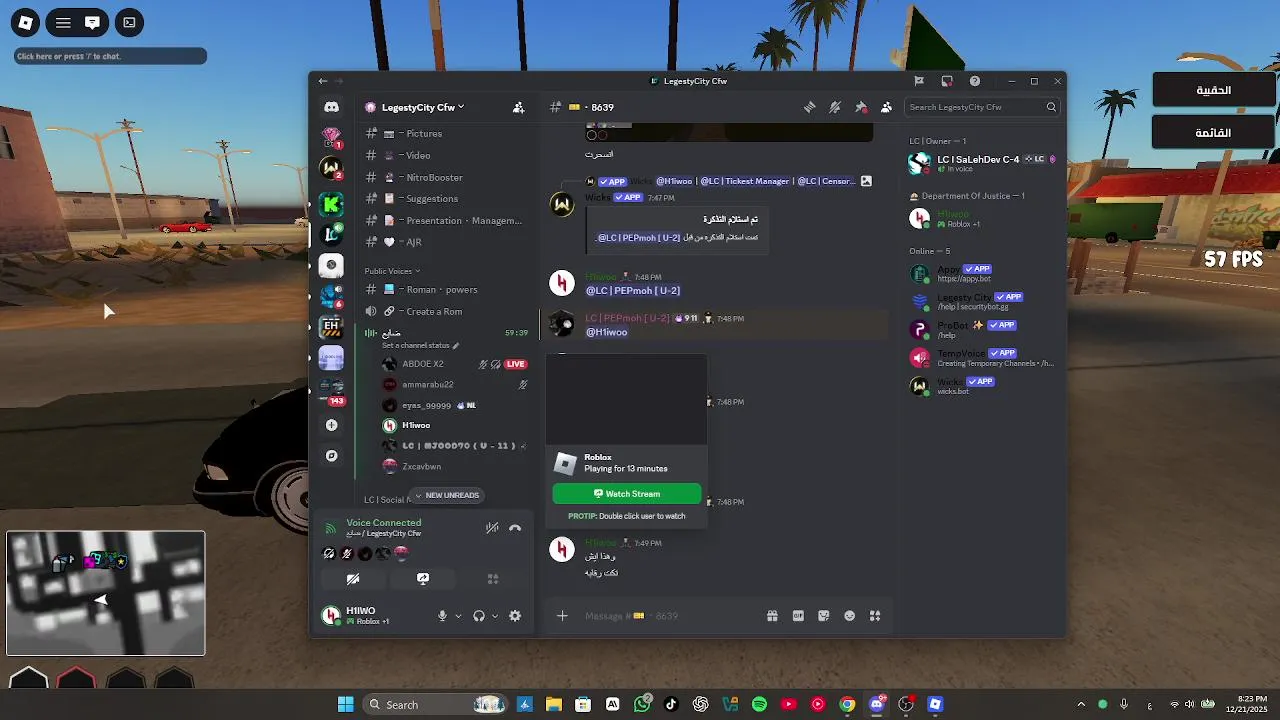Toggle member list visibility
Image resolution: width=1280 pixels, height=720 pixels.
point(886,107)
